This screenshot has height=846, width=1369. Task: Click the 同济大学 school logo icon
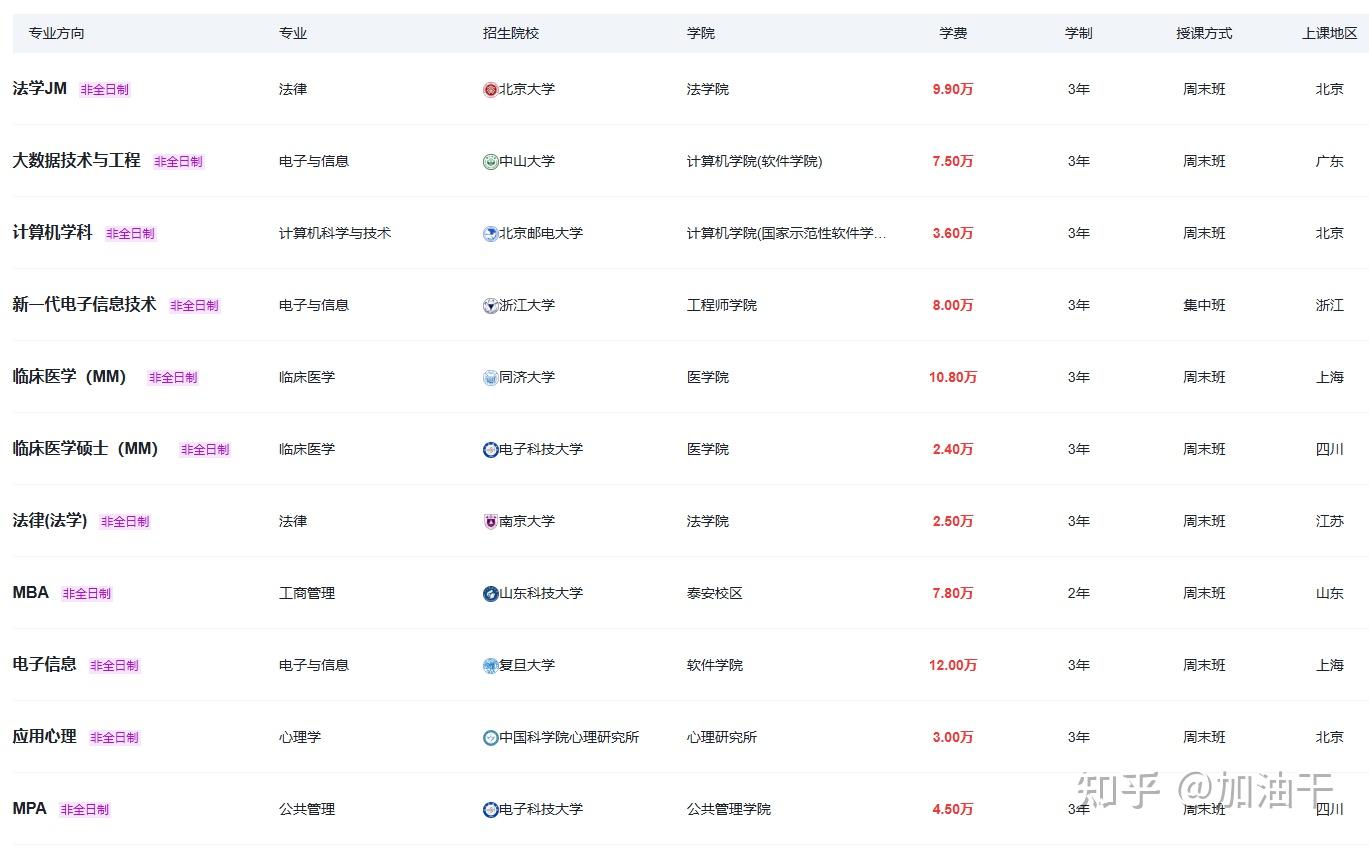pyautogui.click(x=490, y=378)
